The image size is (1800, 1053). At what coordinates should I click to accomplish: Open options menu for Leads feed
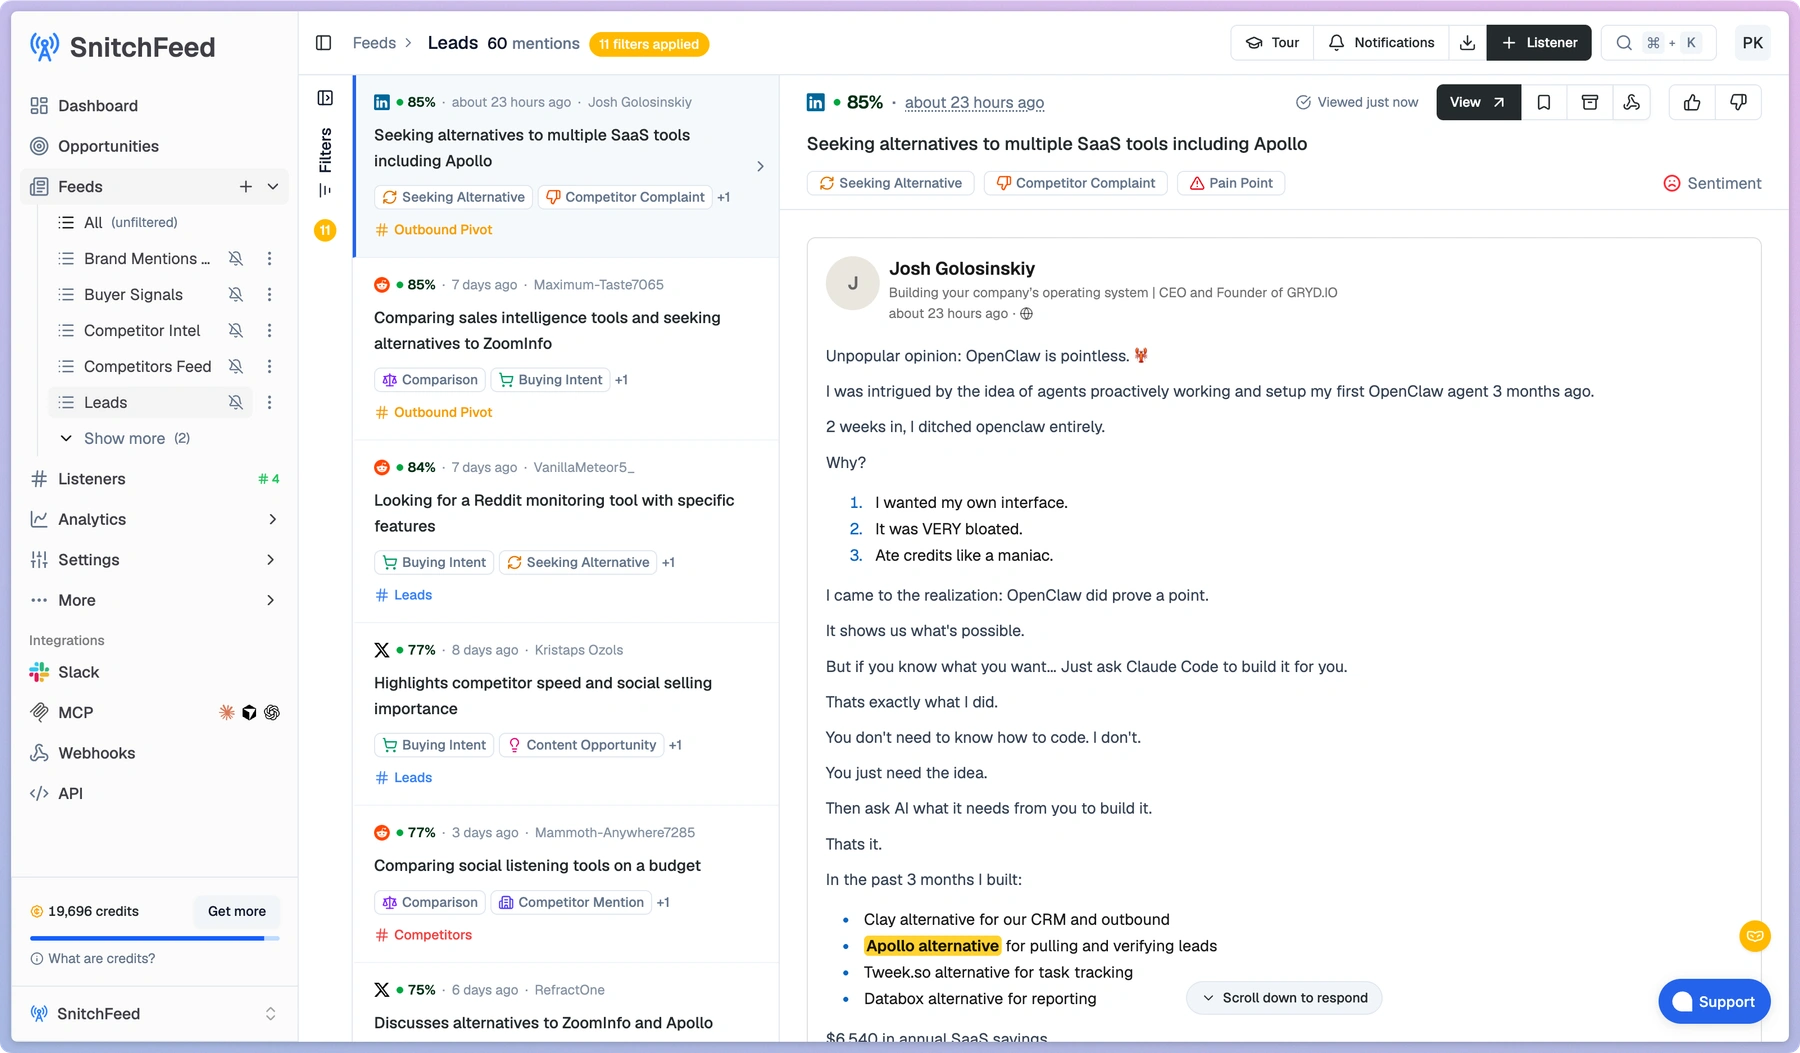pyautogui.click(x=269, y=403)
